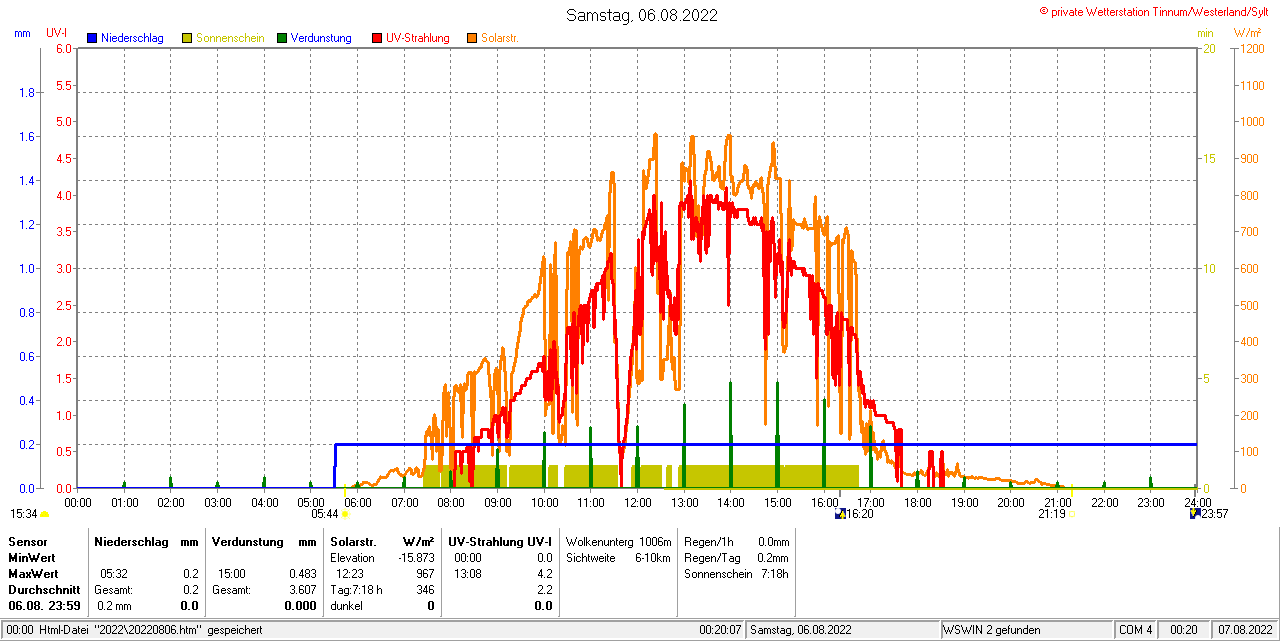Viewport: 1280px width, 641px height.
Task: Click the Wolkenunterg 1006m entry
Action: click(618, 541)
